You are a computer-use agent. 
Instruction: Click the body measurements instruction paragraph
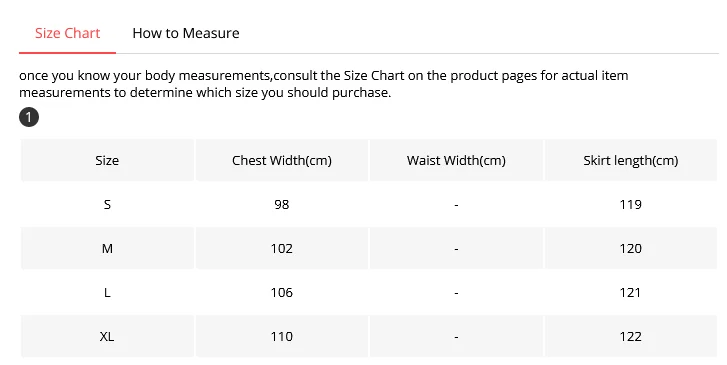(324, 84)
